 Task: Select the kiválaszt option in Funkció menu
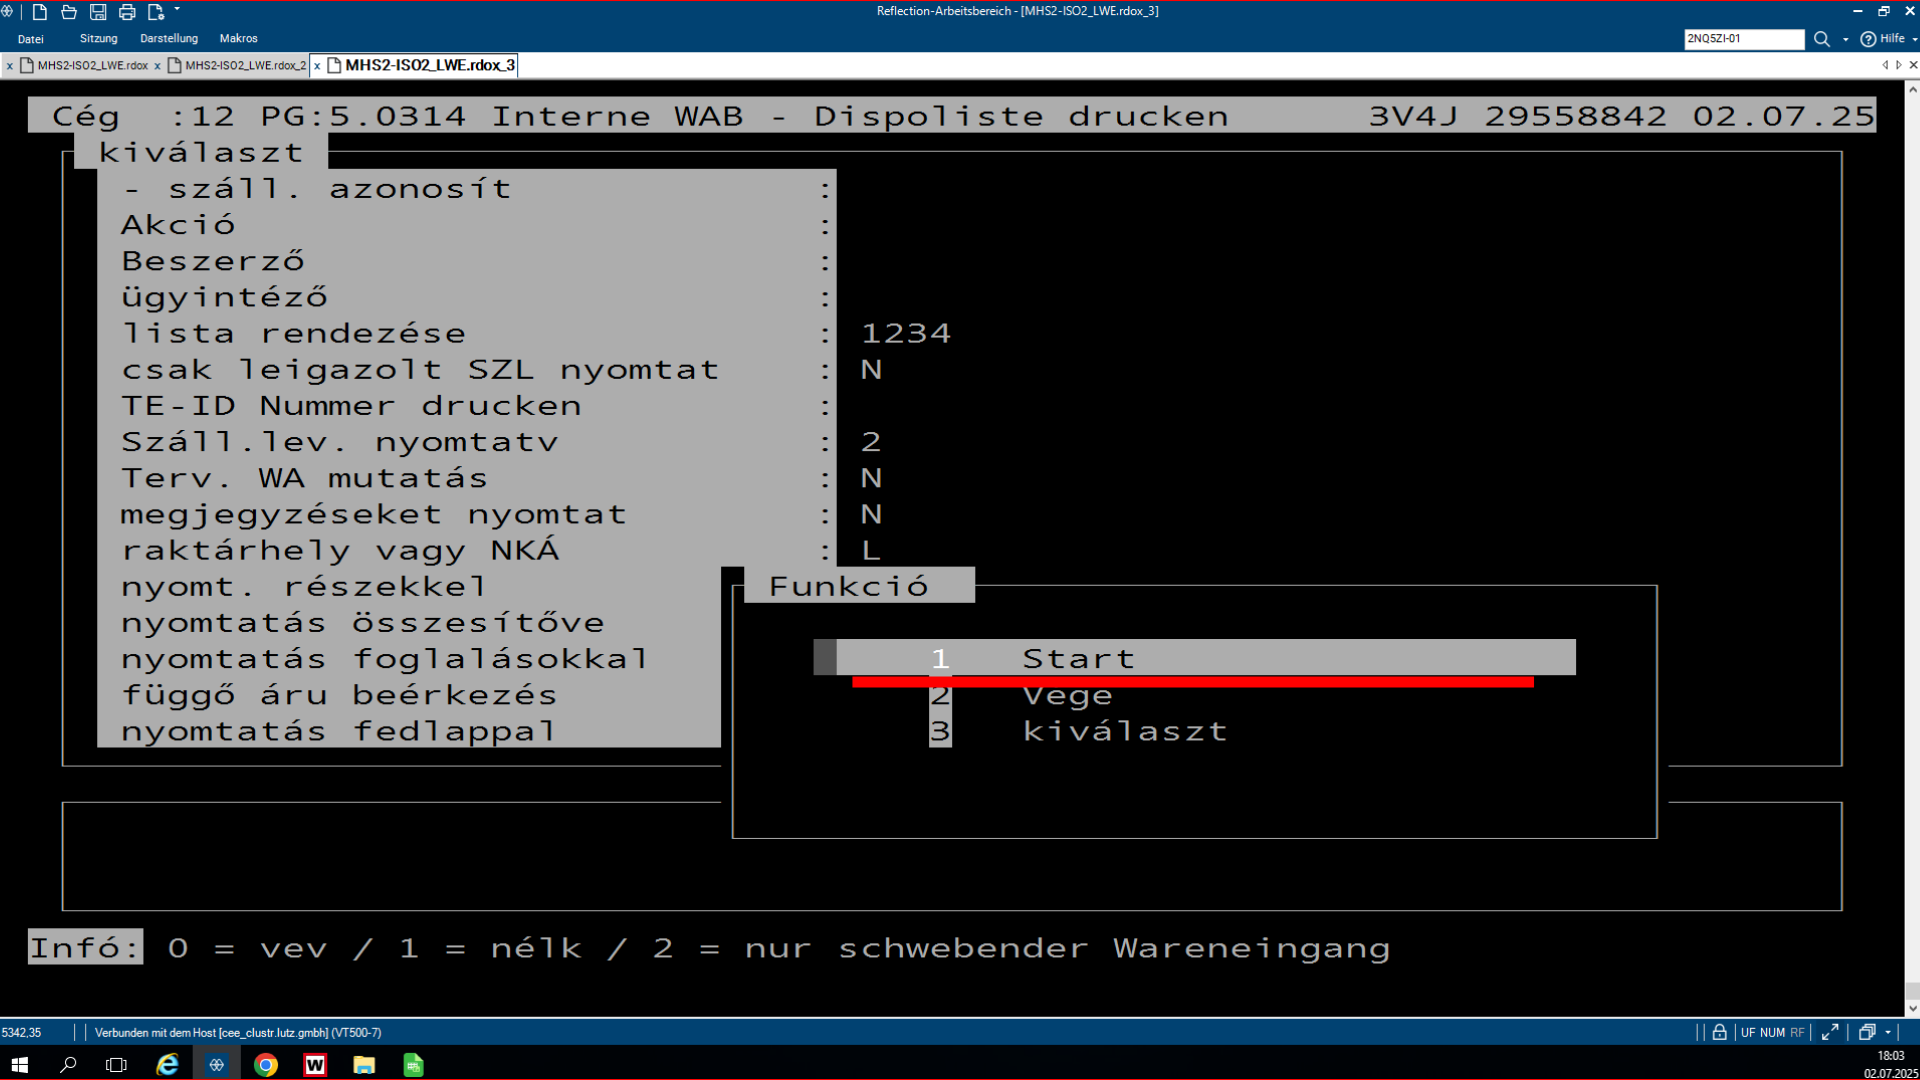[x=1123, y=731]
